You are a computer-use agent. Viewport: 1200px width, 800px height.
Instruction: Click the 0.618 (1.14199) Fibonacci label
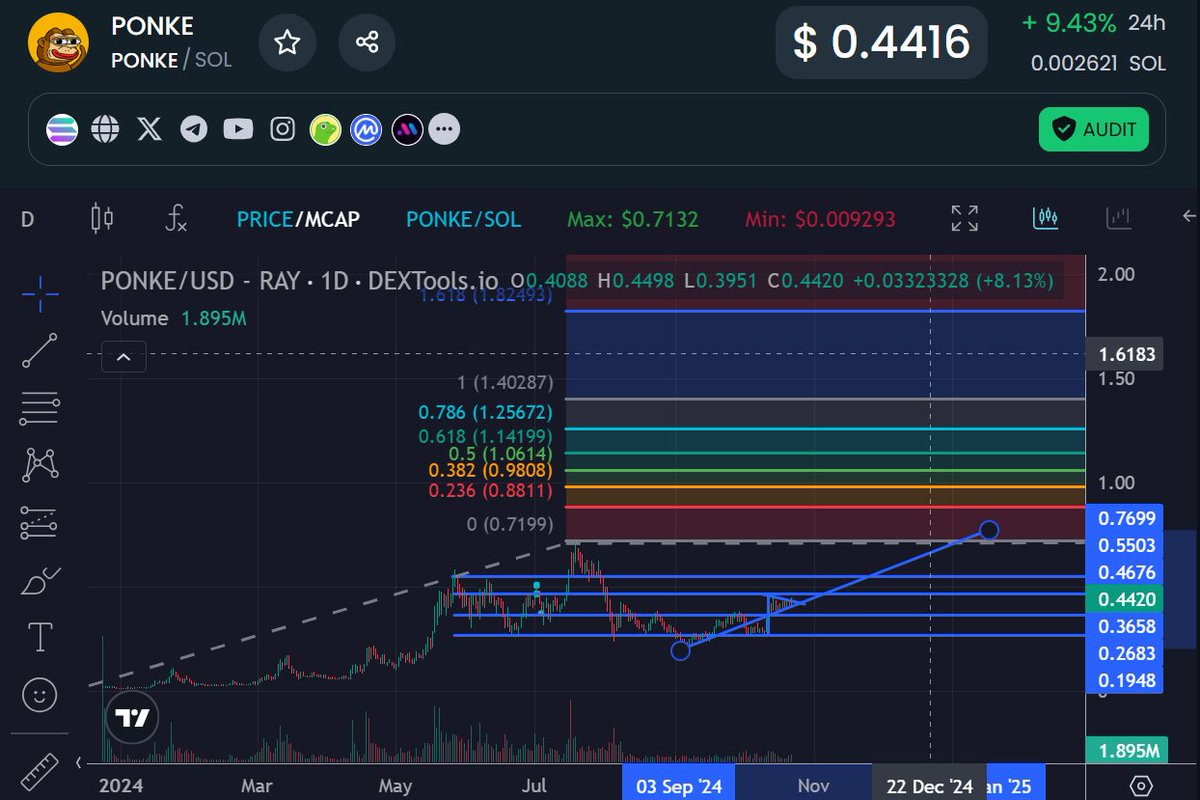pos(485,435)
